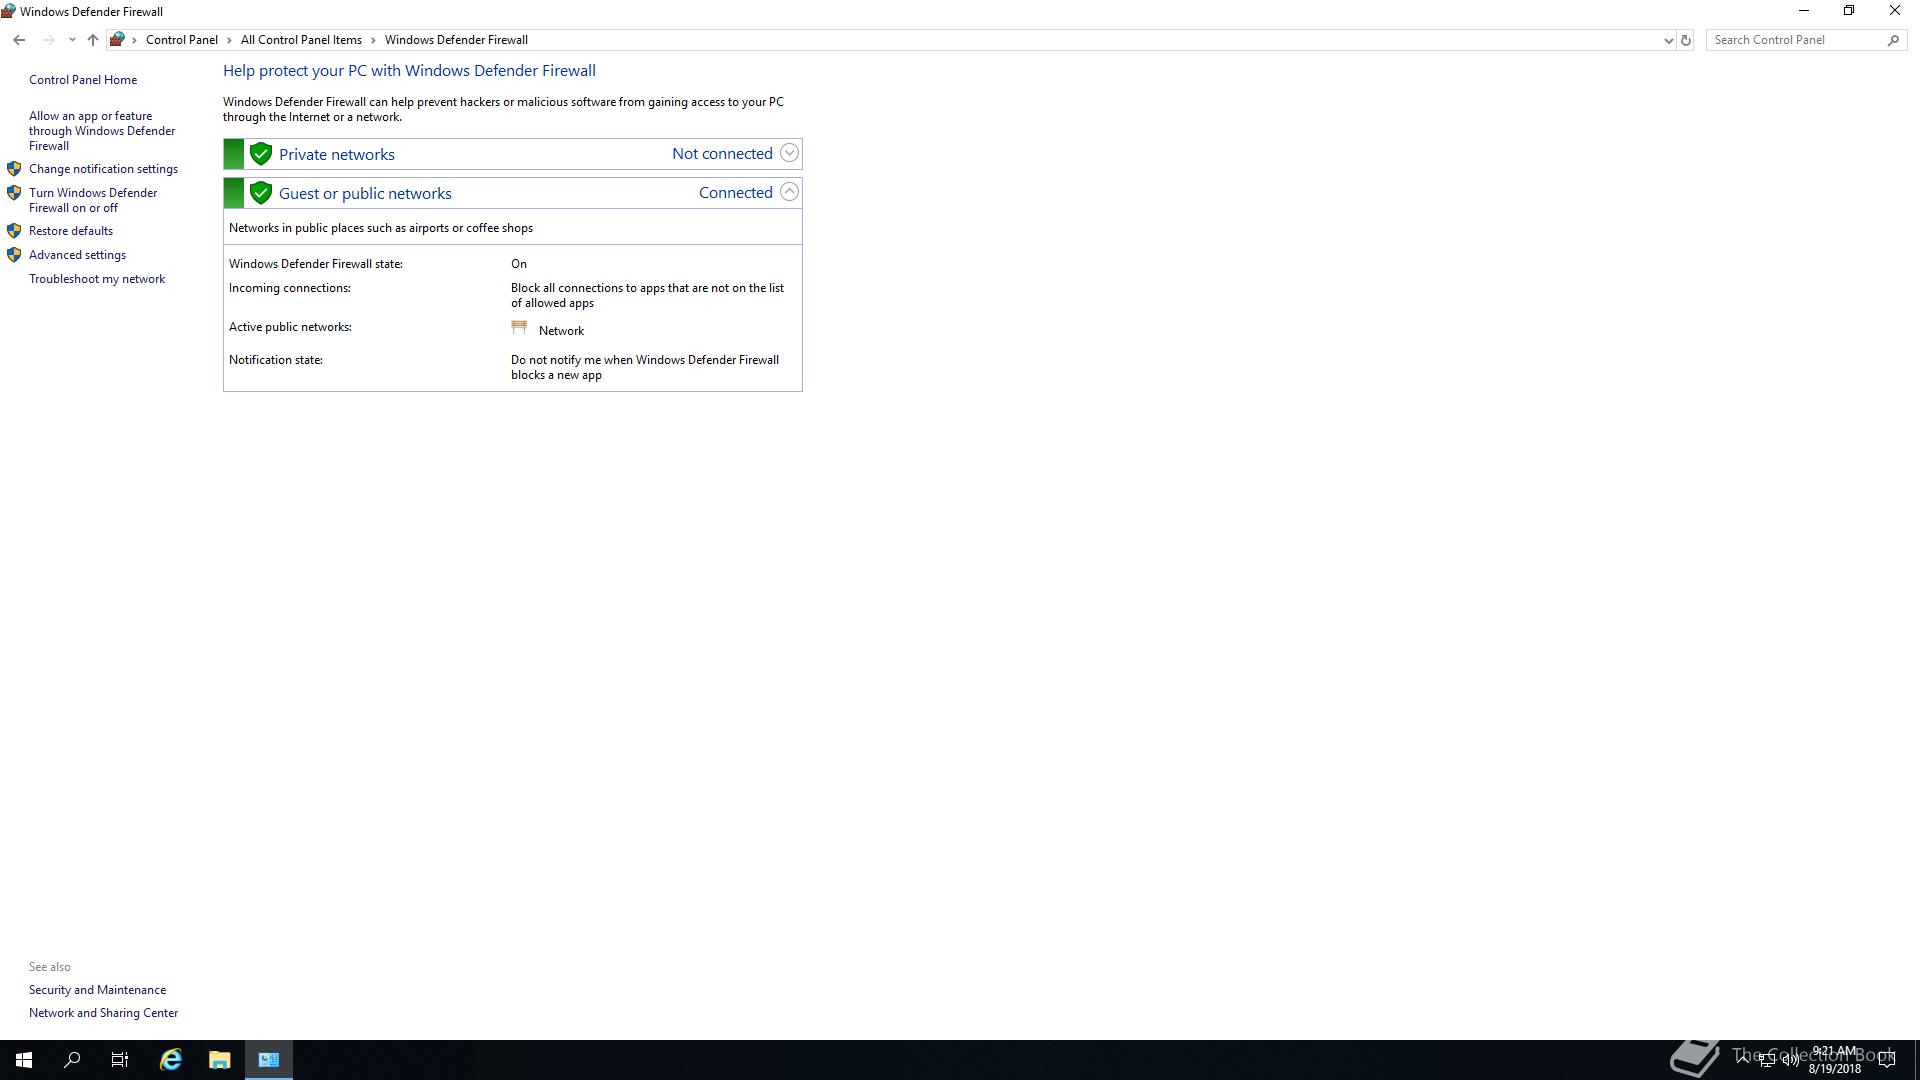Click the Guest or public networks heading
Image resolution: width=1920 pixels, height=1080 pixels.
coord(365,193)
